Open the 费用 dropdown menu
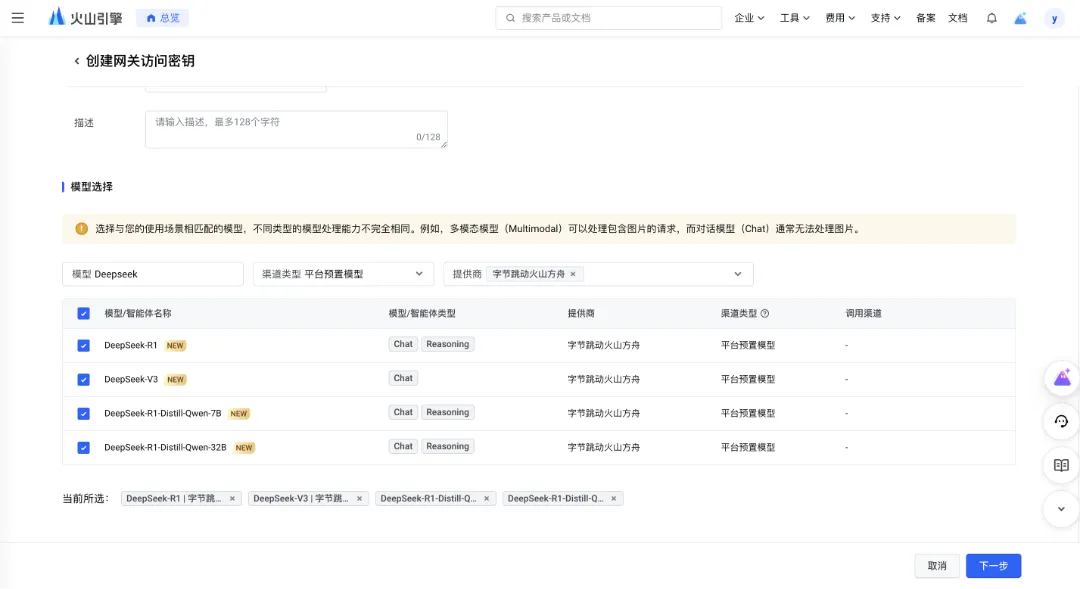Viewport: 1080px width, 589px height. [x=840, y=18]
